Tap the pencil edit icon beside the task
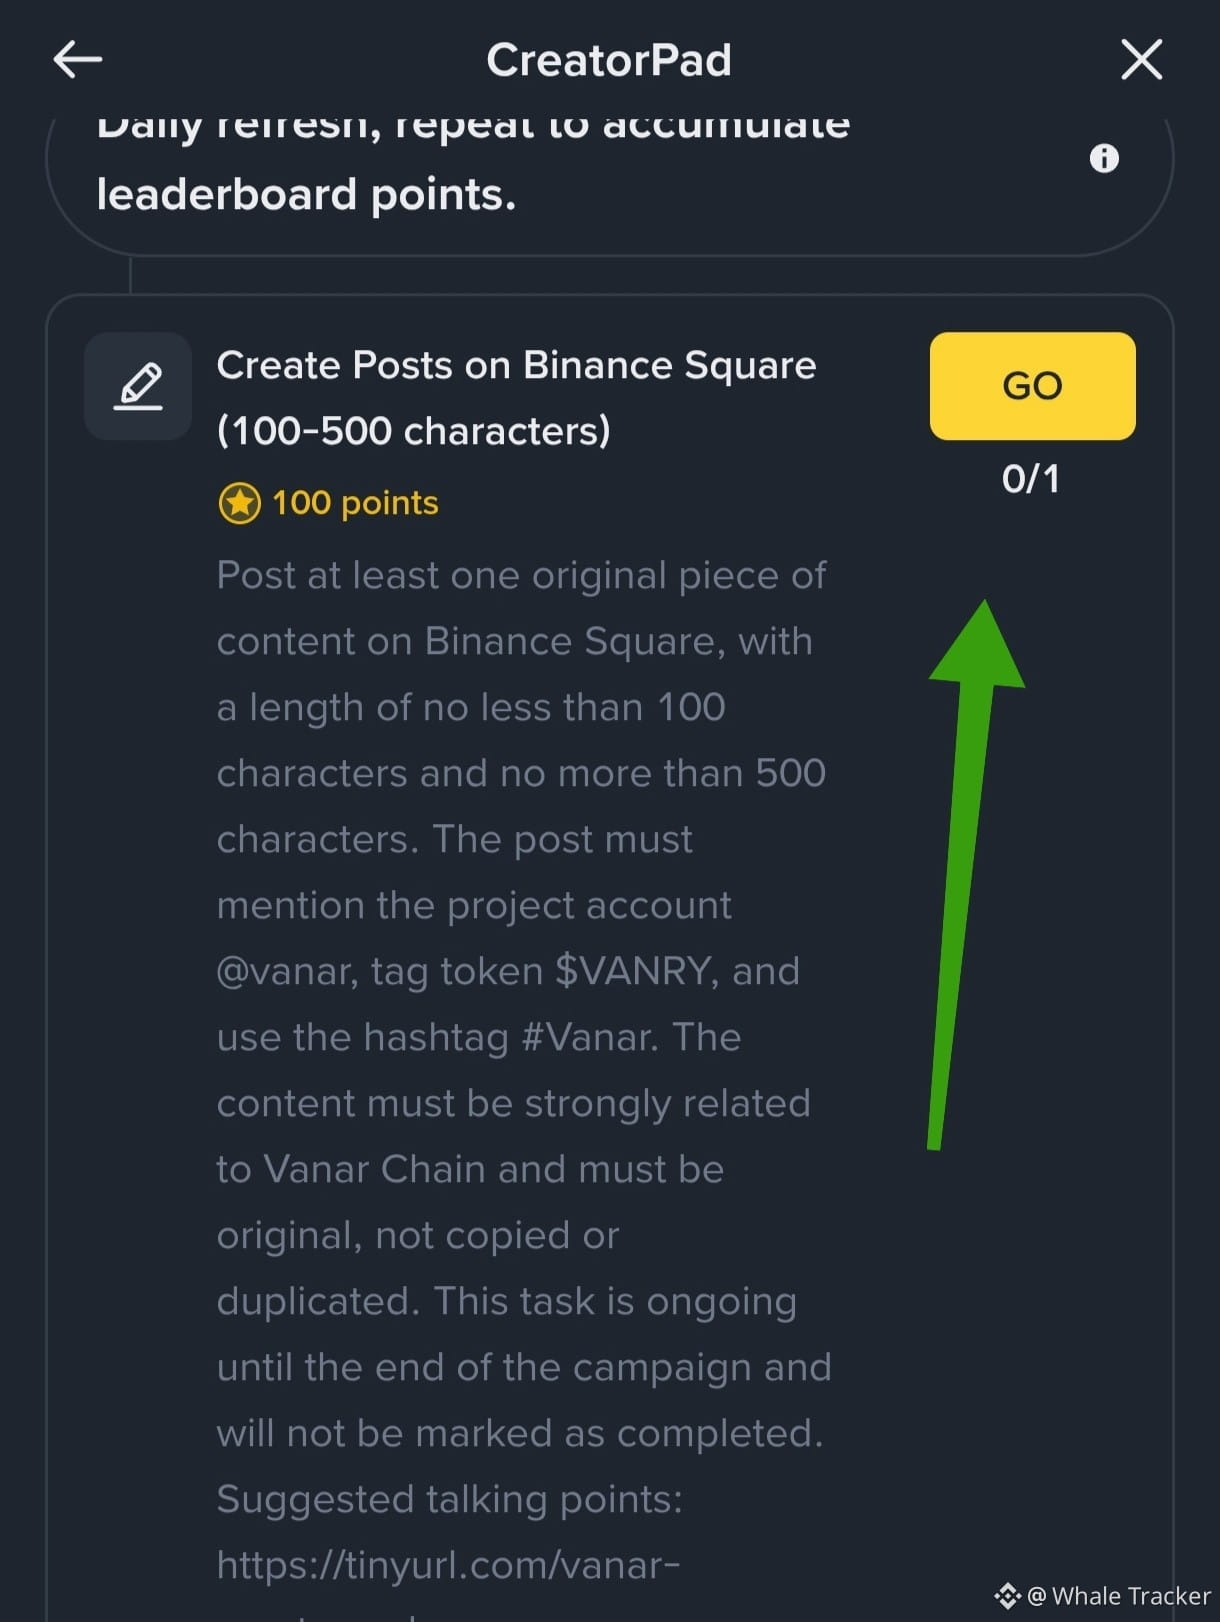 138,386
